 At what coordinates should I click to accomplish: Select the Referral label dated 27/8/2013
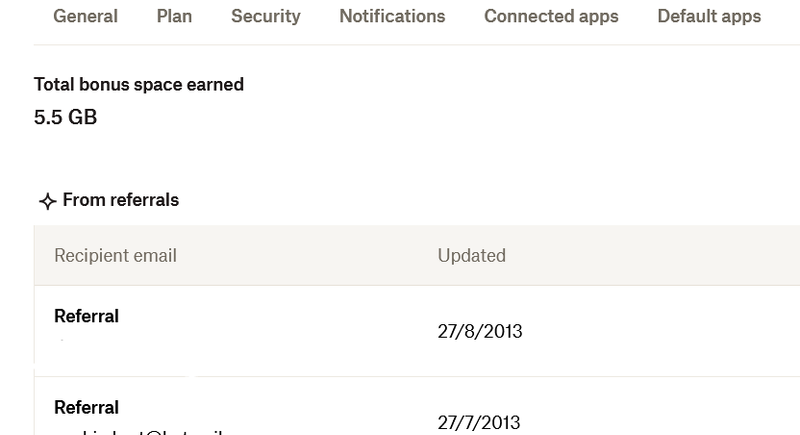86,316
